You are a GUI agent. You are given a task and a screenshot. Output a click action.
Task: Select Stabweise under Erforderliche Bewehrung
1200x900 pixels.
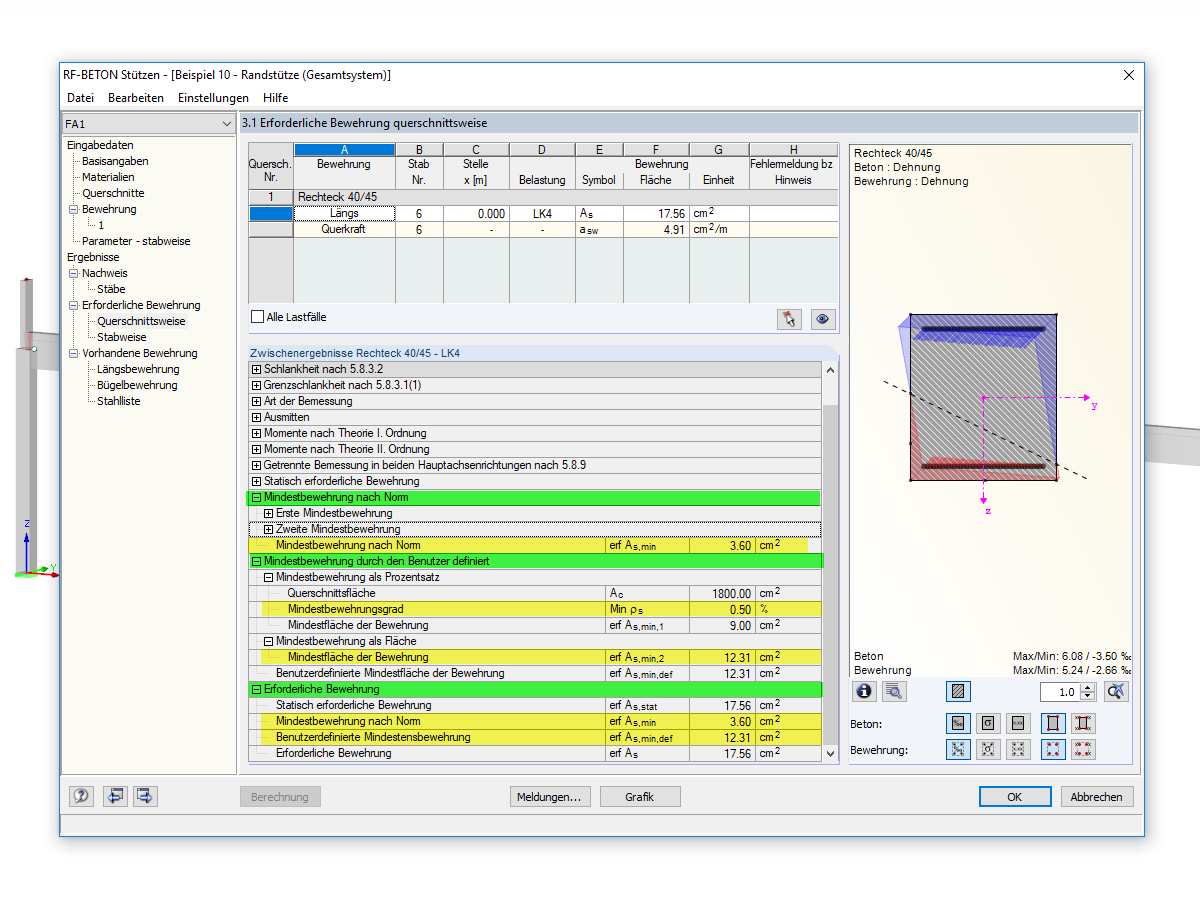pyautogui.click(x=121, y=337)
